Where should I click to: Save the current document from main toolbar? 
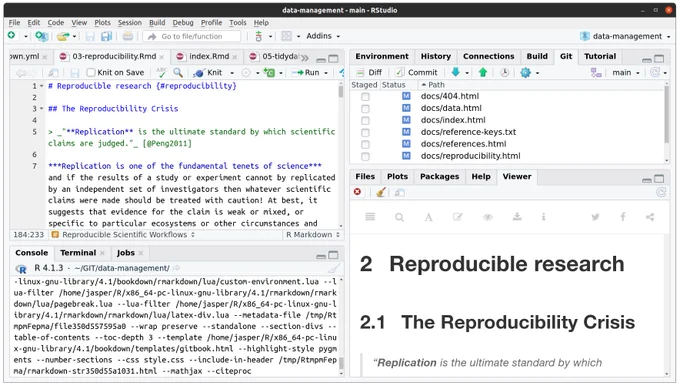pos(90,36)
